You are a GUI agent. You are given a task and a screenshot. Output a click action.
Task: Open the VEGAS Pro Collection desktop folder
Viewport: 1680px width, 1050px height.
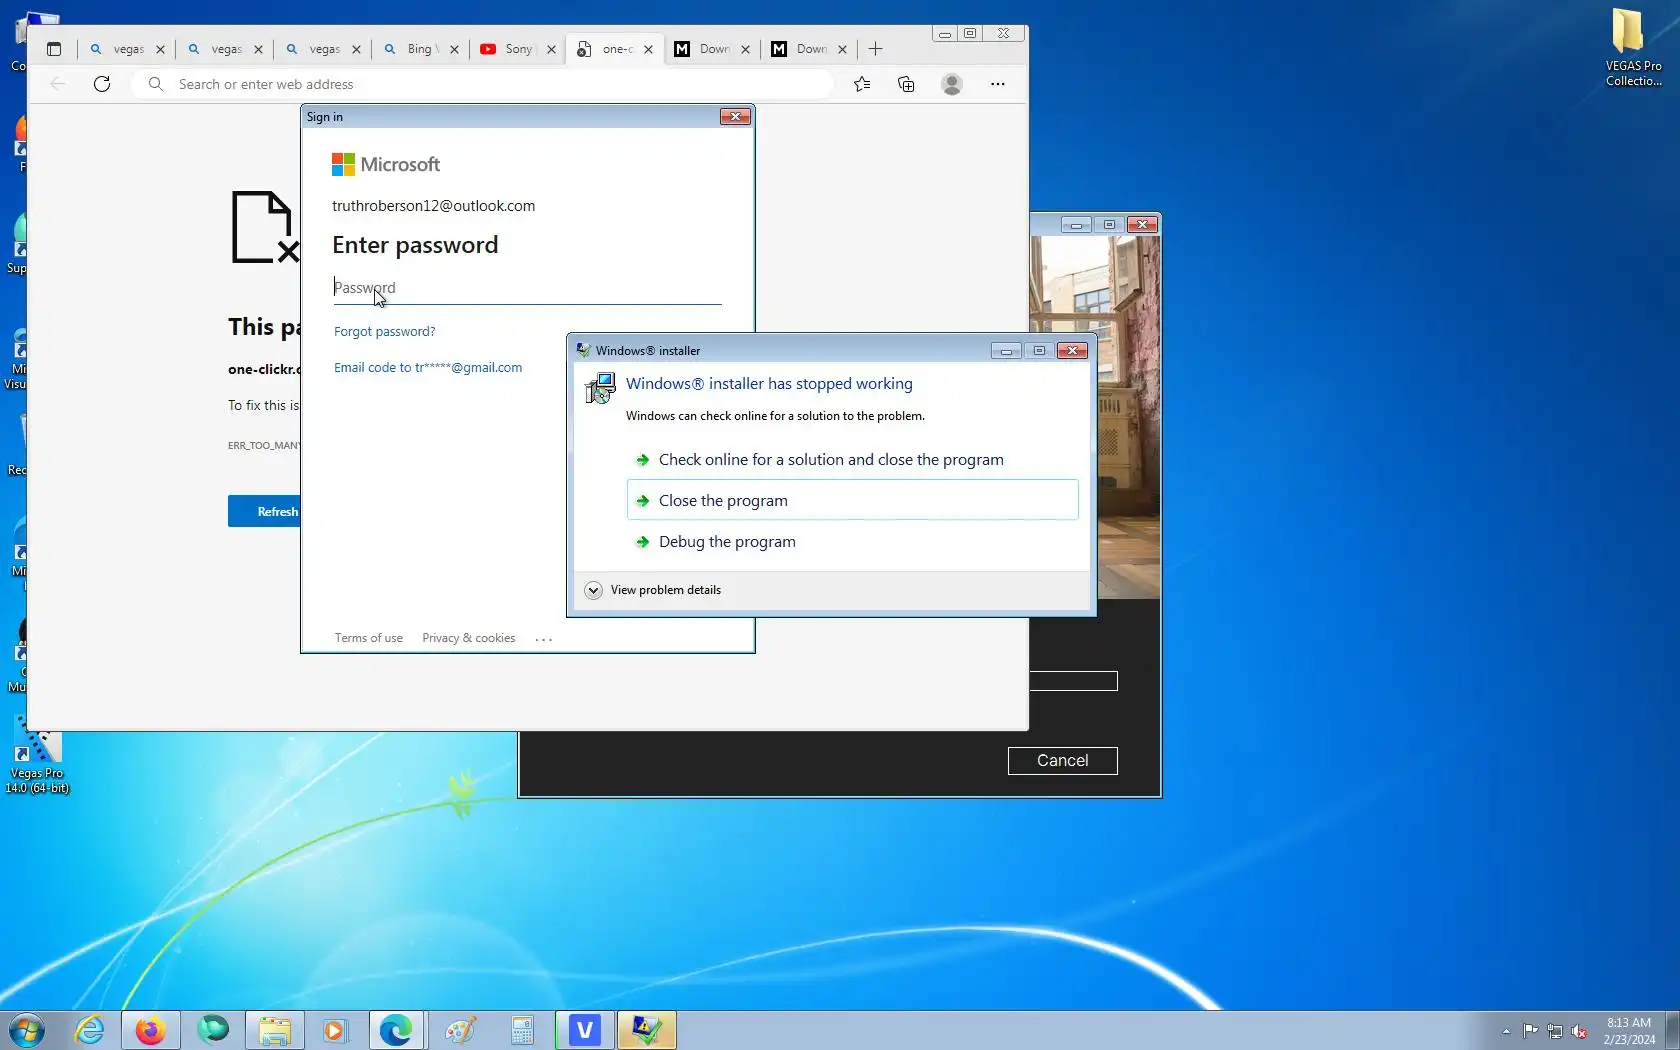coord(1633,46)
